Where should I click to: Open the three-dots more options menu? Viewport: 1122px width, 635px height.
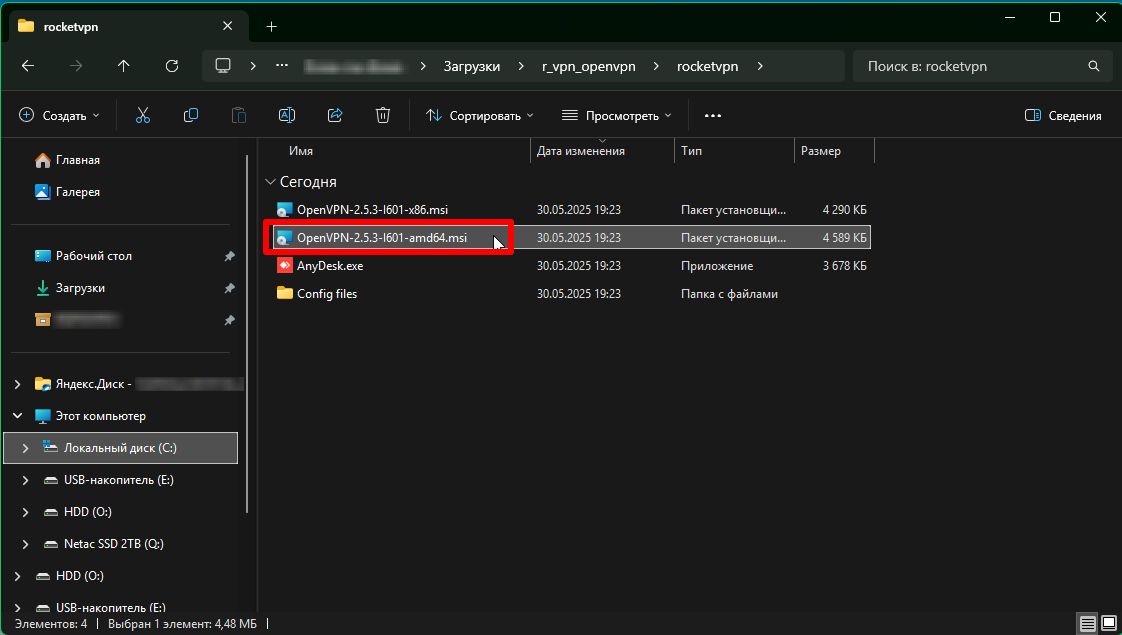(713, 116)
